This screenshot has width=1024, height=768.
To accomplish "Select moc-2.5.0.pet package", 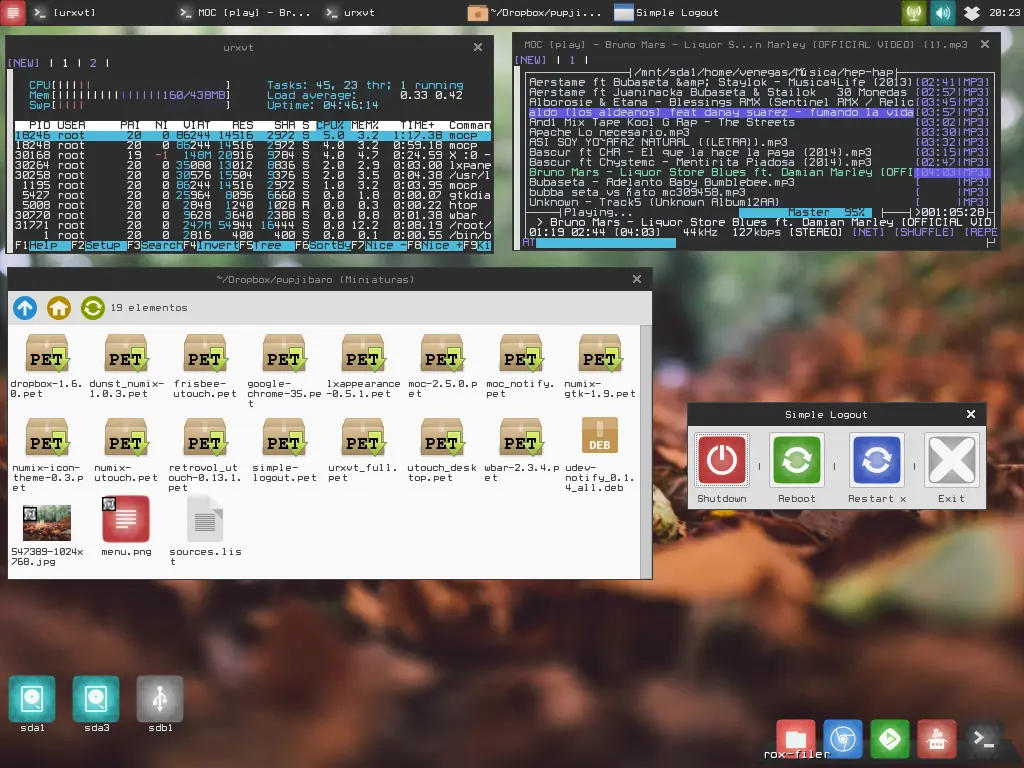I will [x=442, y=366].
